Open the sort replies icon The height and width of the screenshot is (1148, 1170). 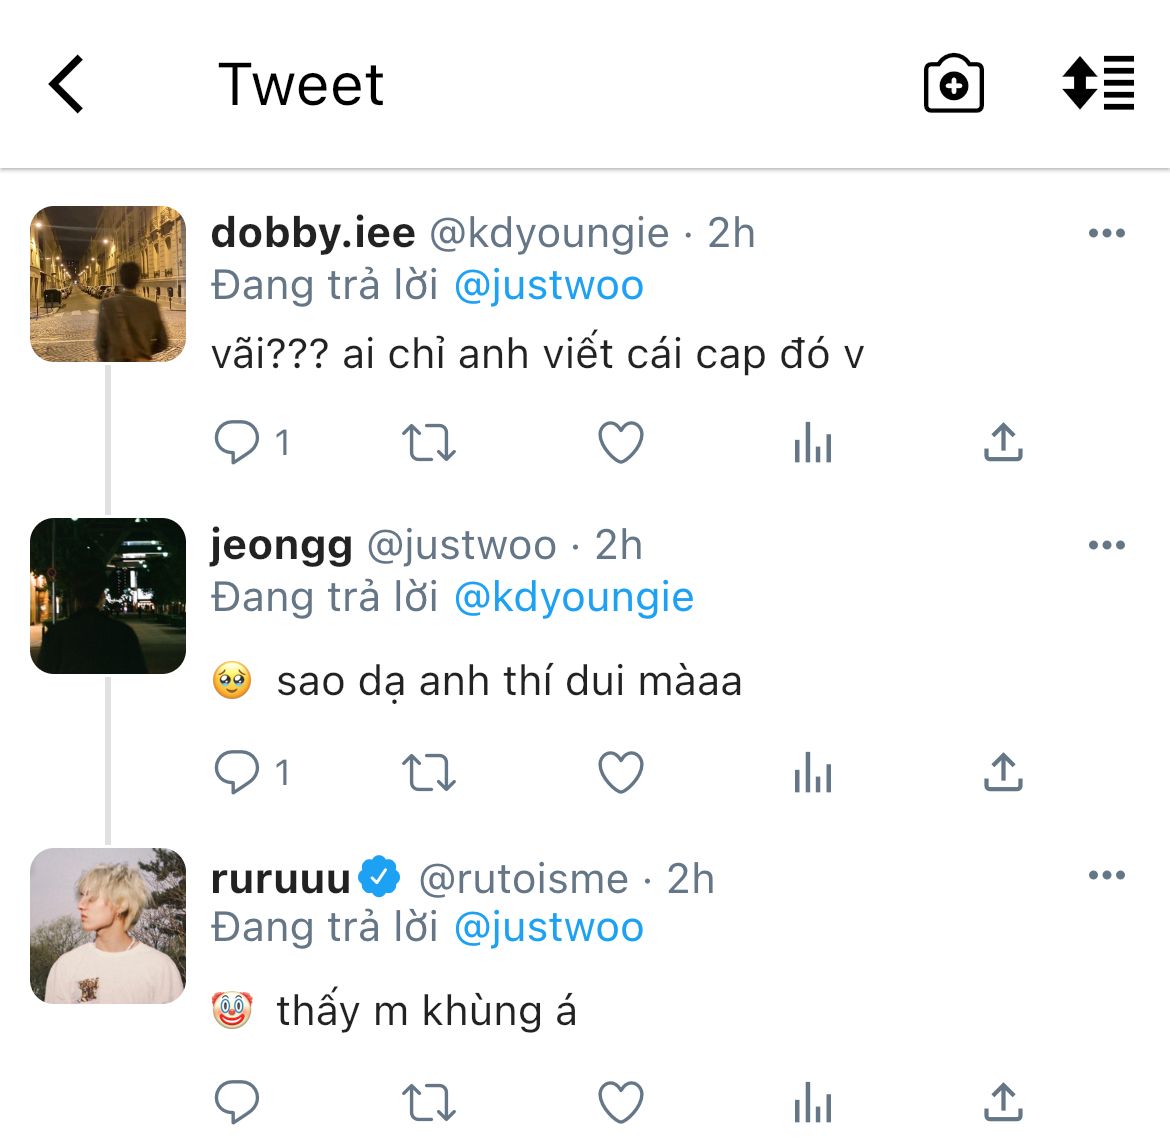(x=1098, y=83)
